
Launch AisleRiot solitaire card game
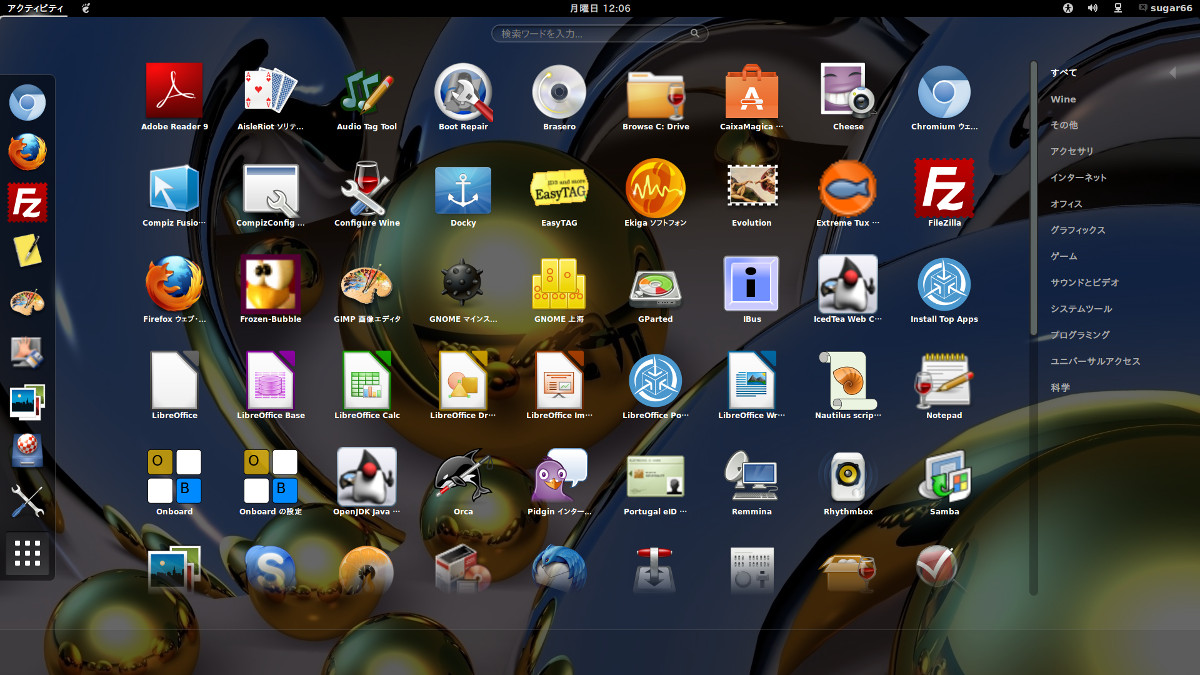point(271,91)
